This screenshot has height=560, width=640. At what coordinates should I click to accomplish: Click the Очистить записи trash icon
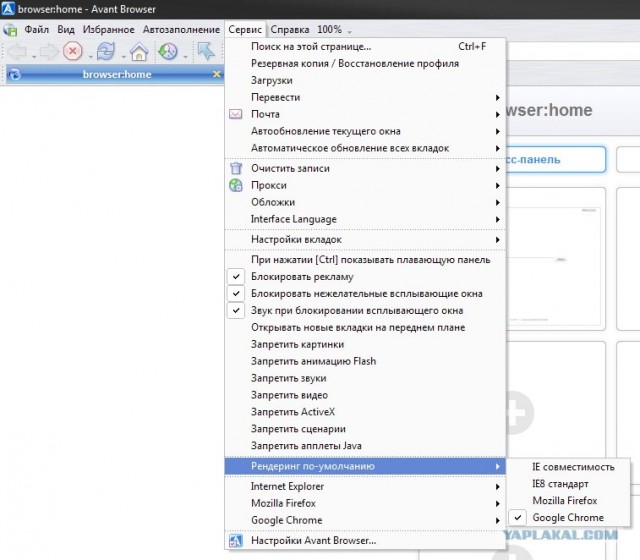pyautogui.click(x=236, y=168)
